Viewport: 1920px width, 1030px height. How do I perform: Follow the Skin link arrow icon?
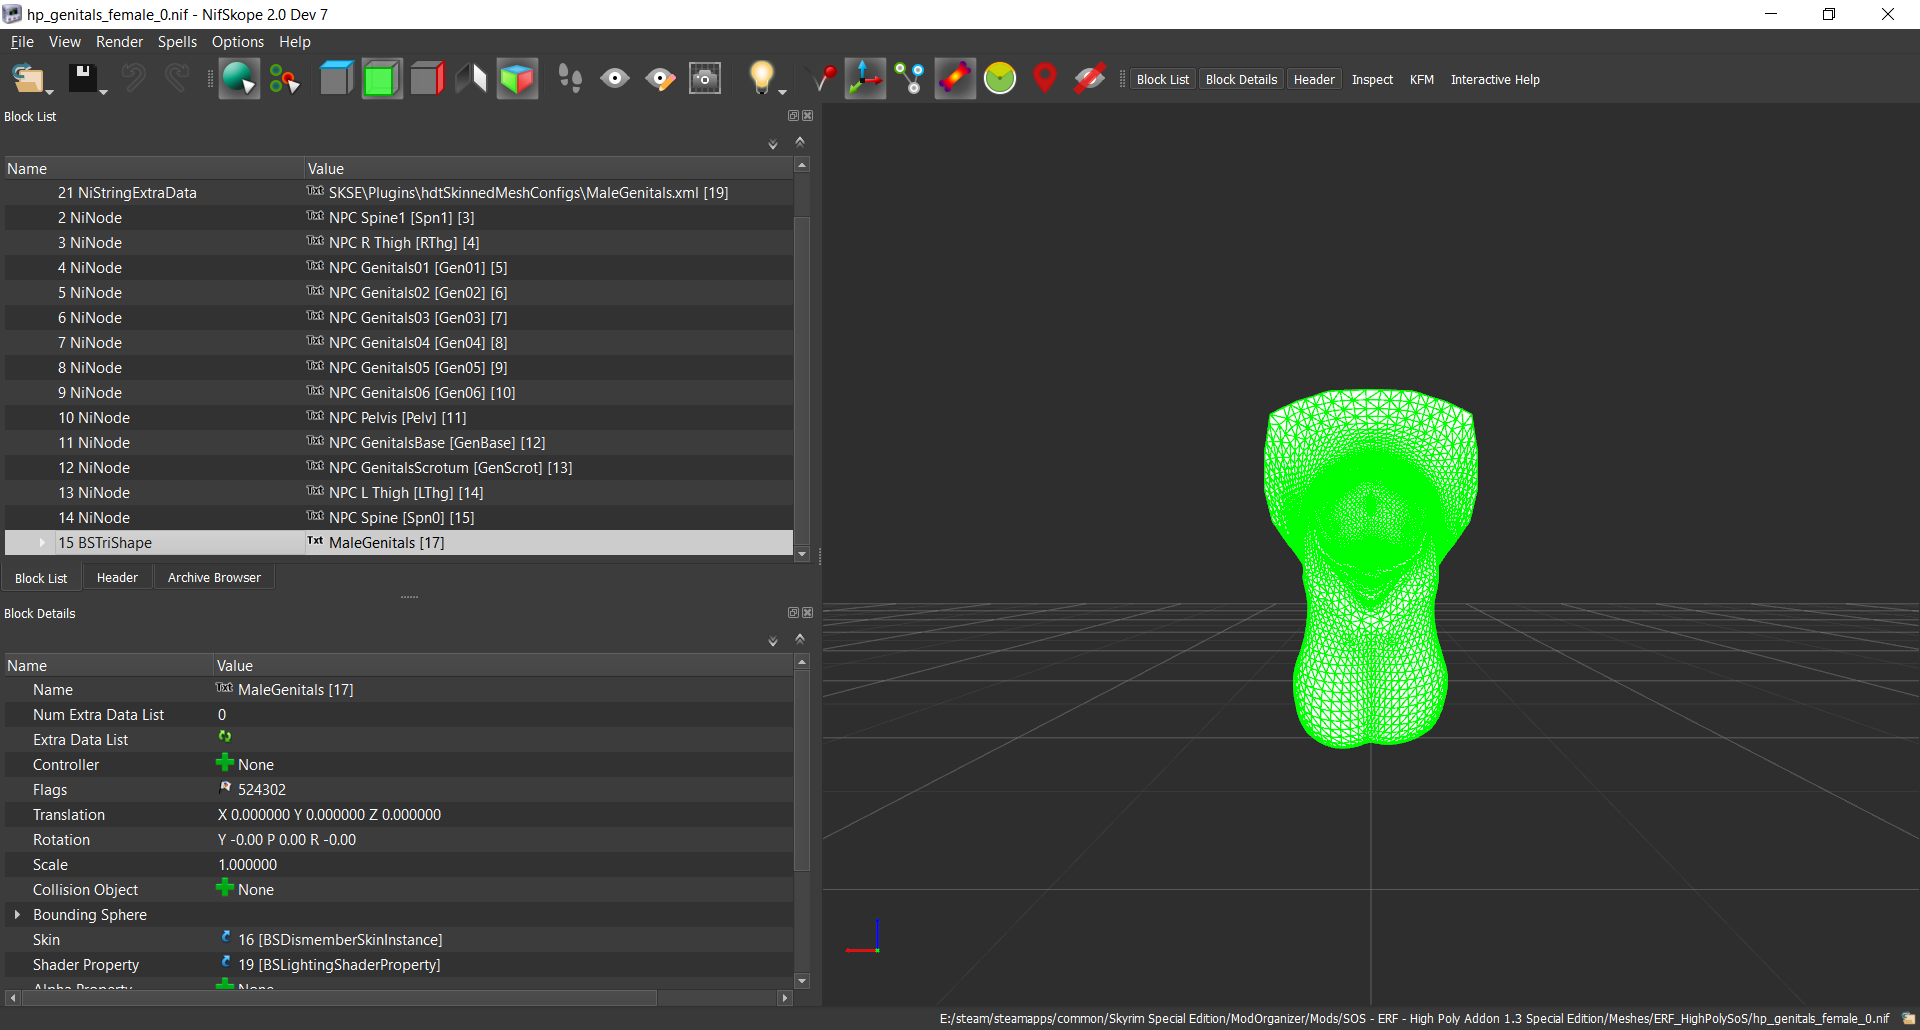pyautogui.click(x=226, y=938)
